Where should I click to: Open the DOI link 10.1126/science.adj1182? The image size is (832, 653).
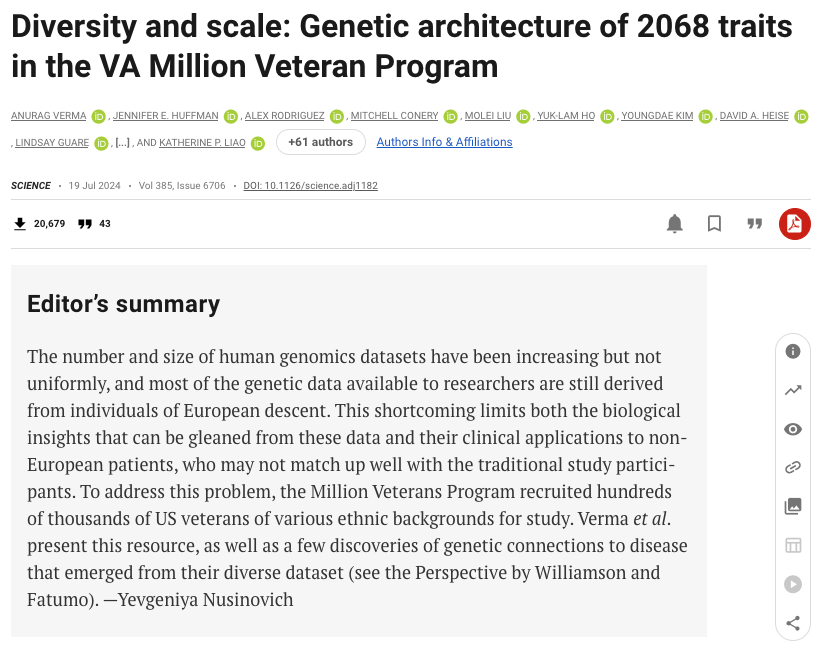(310, 186)
